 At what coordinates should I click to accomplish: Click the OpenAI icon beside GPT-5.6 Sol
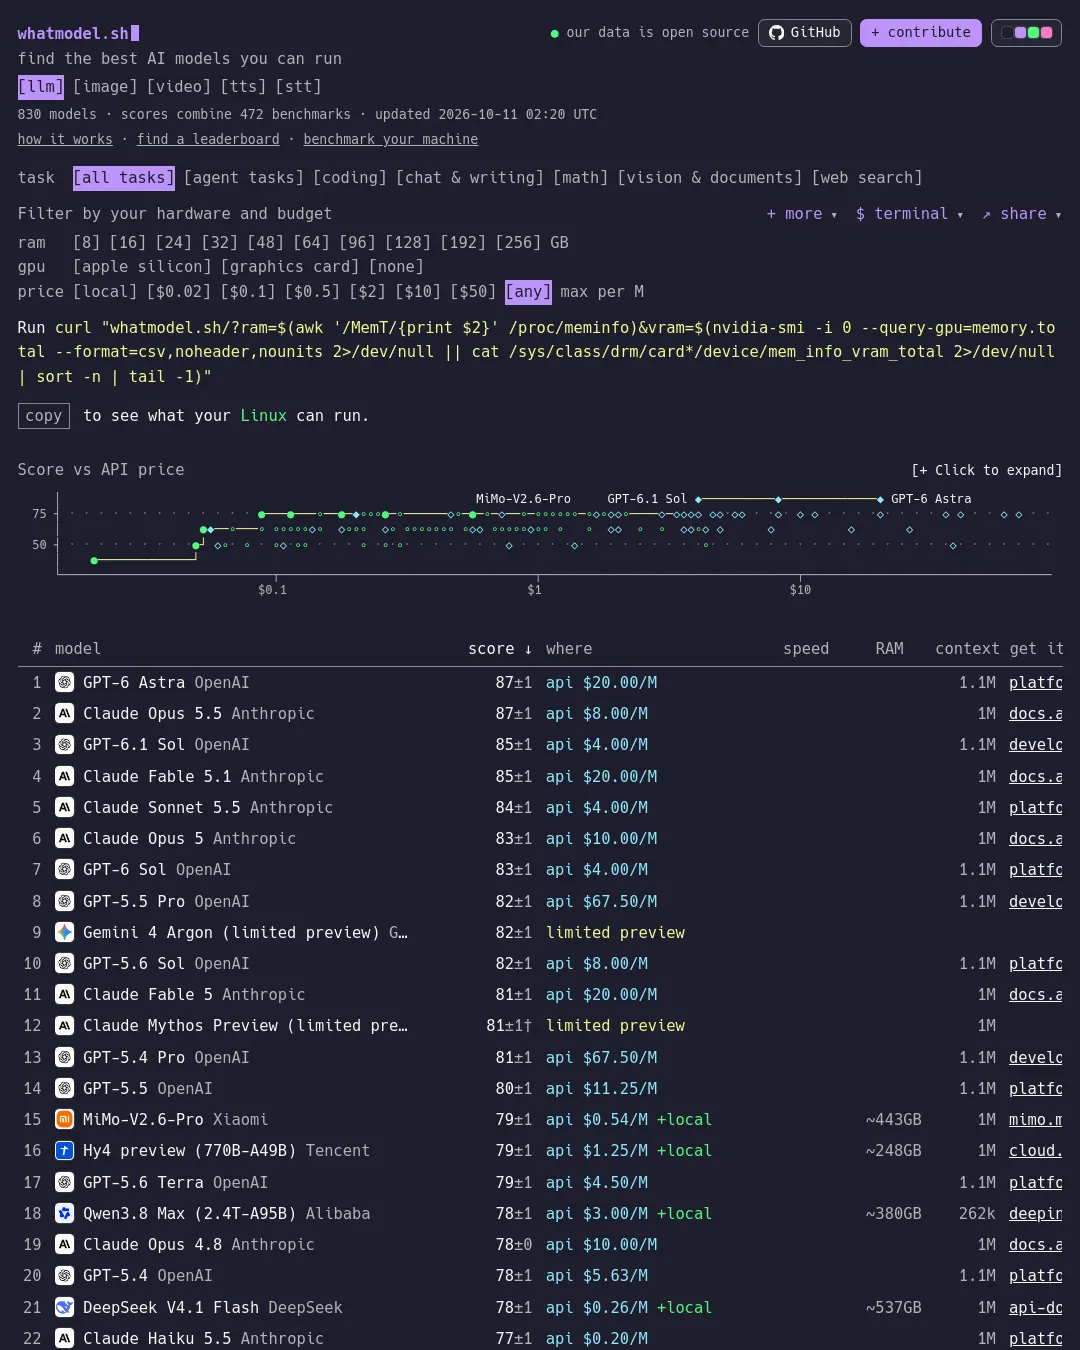click(64, 964)
